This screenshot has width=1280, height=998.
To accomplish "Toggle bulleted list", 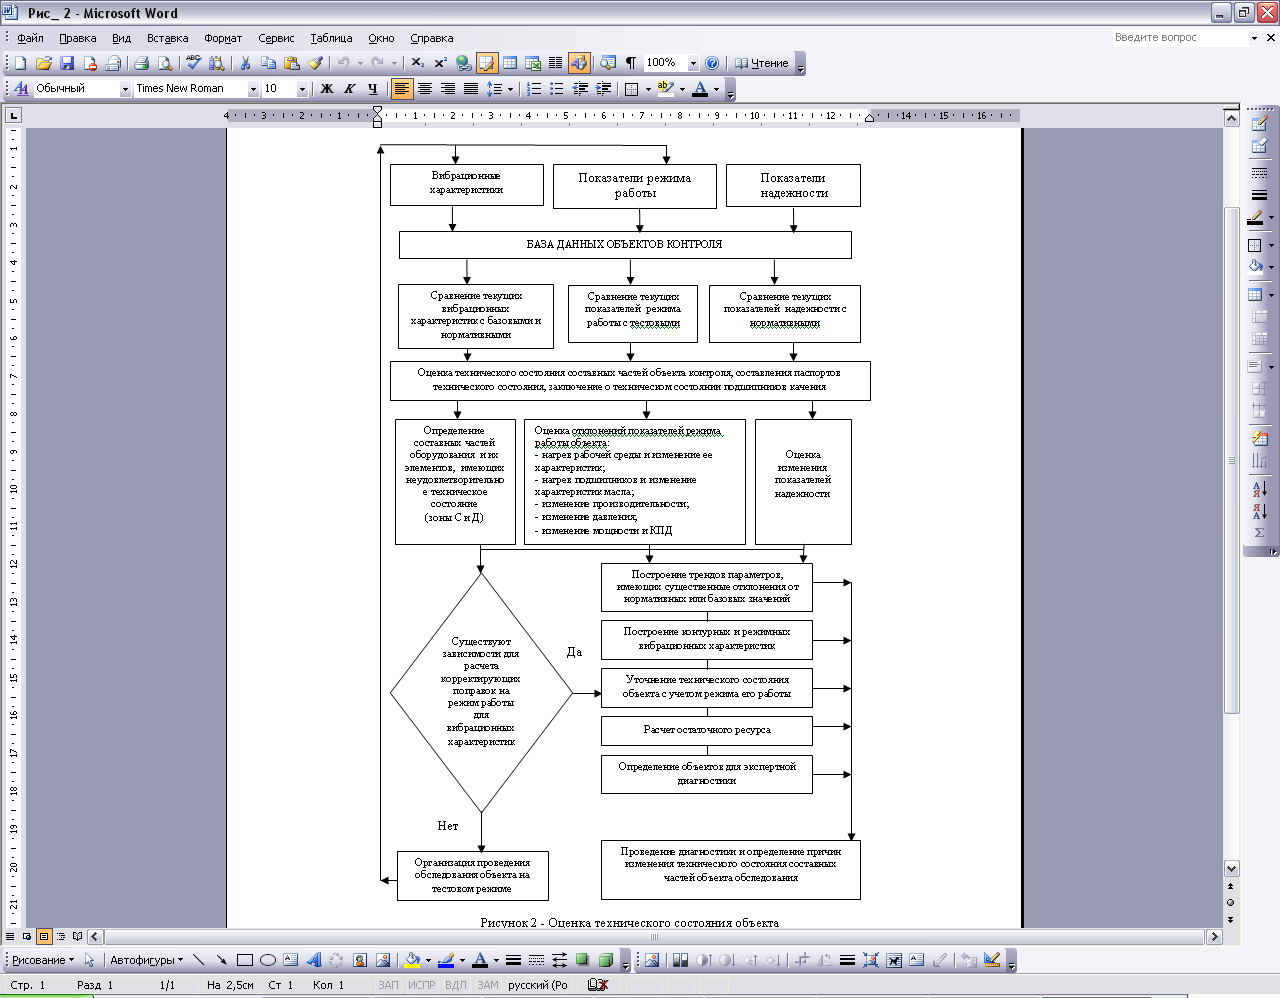I will pyautogui.click(x=557, y=89).
